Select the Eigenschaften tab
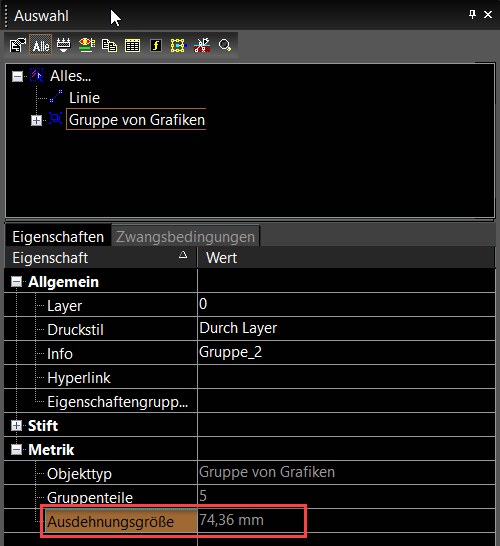 tap(58, 236)
